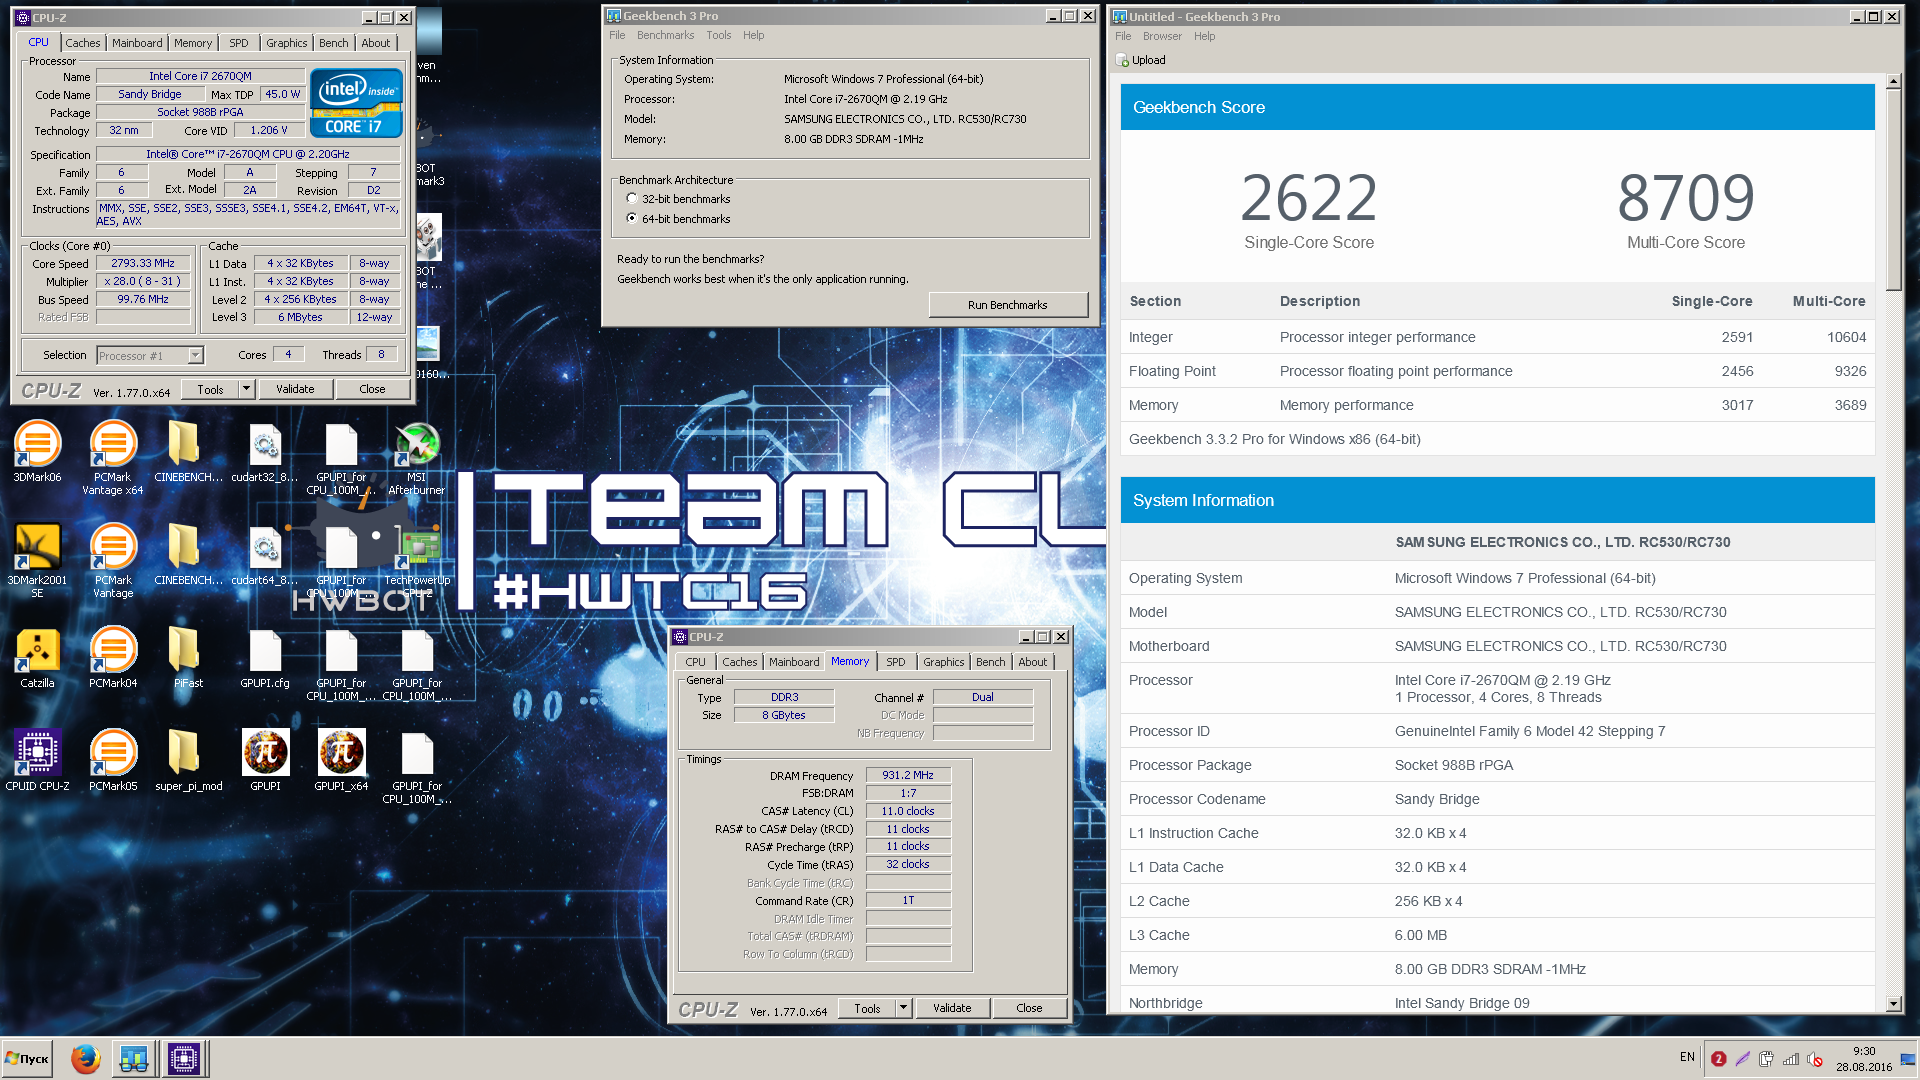
Task: Open the 3DMark06 desktop shortcut
Action: click(x=37, y=452)
